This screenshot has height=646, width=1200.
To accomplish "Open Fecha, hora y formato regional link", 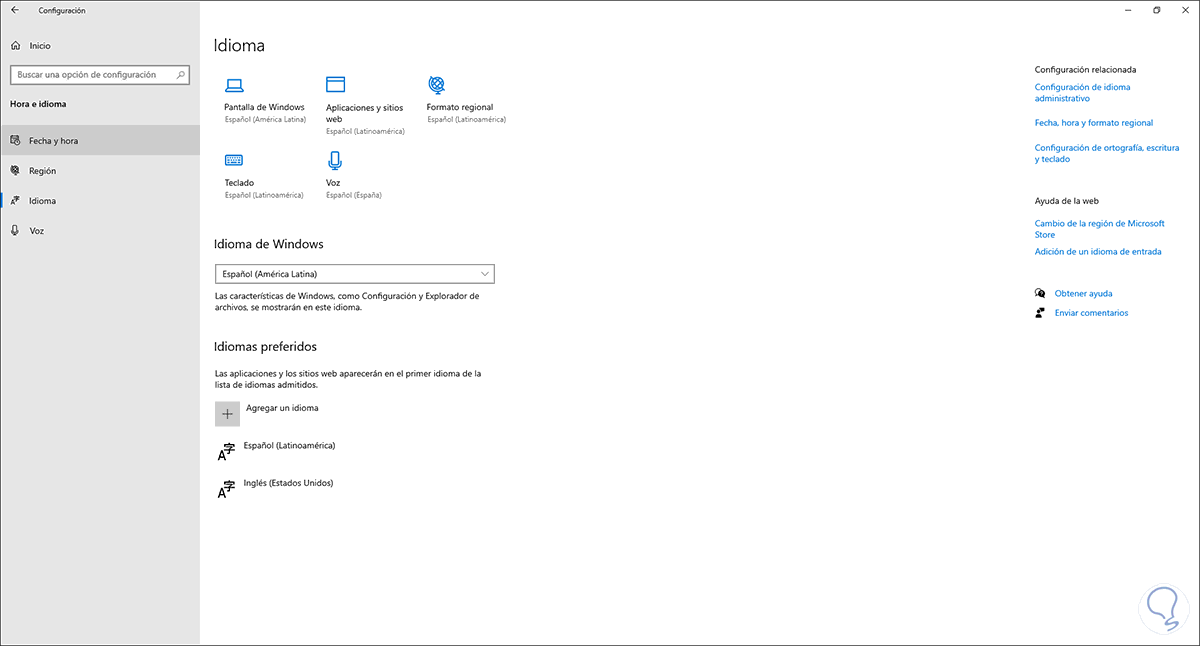I will click(1094, 123).
